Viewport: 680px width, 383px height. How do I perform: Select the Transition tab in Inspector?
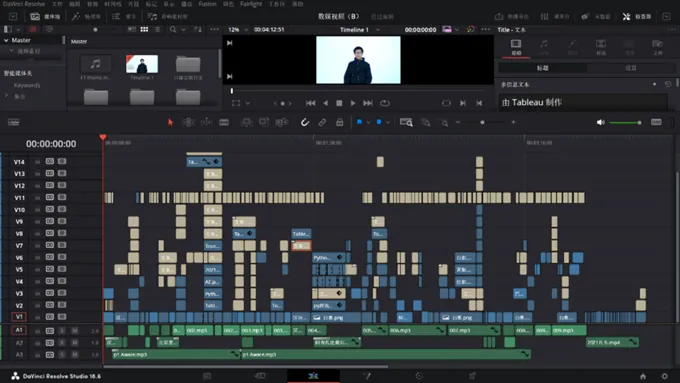601,47
